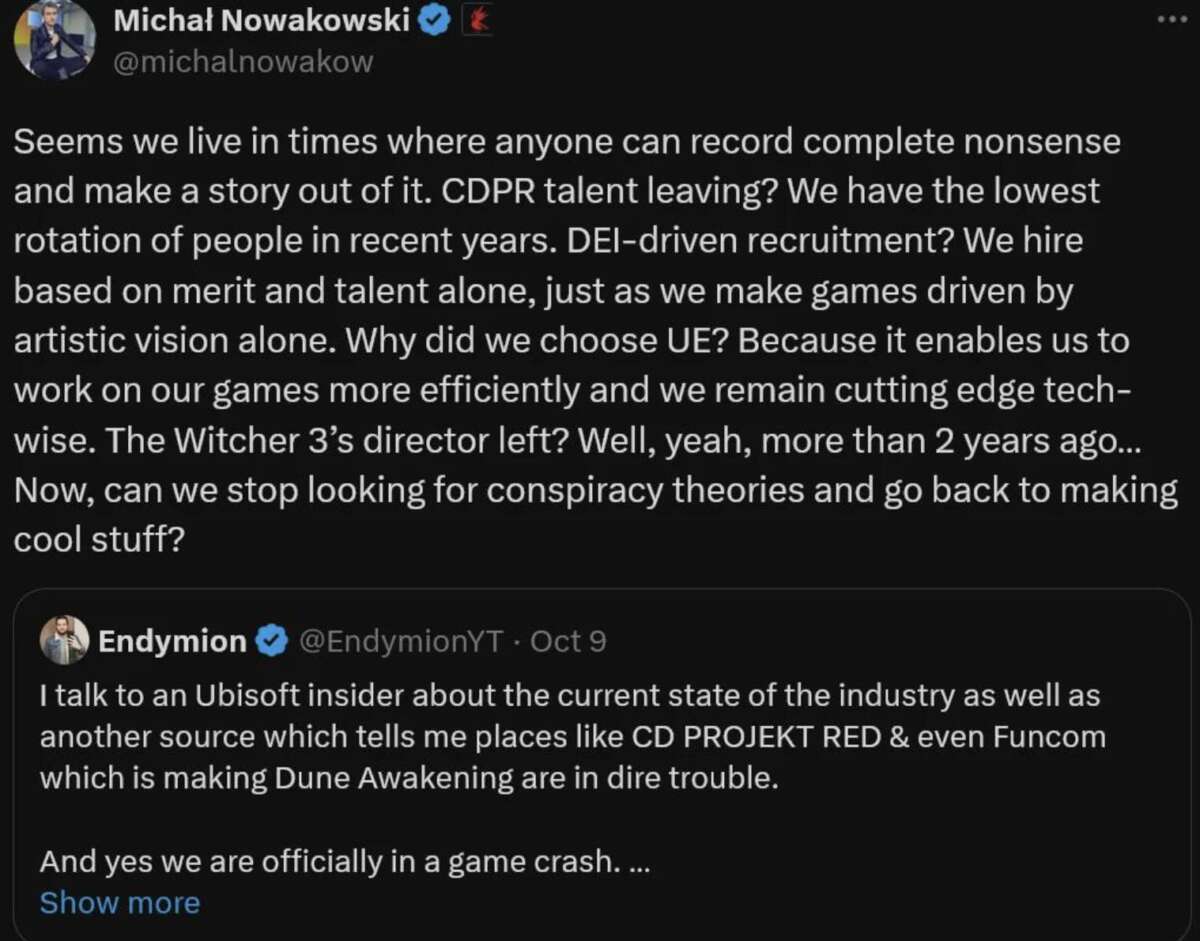Click Endymion's blue verification checkmark
Screen dimensions: 1200x941
[272, 640]
